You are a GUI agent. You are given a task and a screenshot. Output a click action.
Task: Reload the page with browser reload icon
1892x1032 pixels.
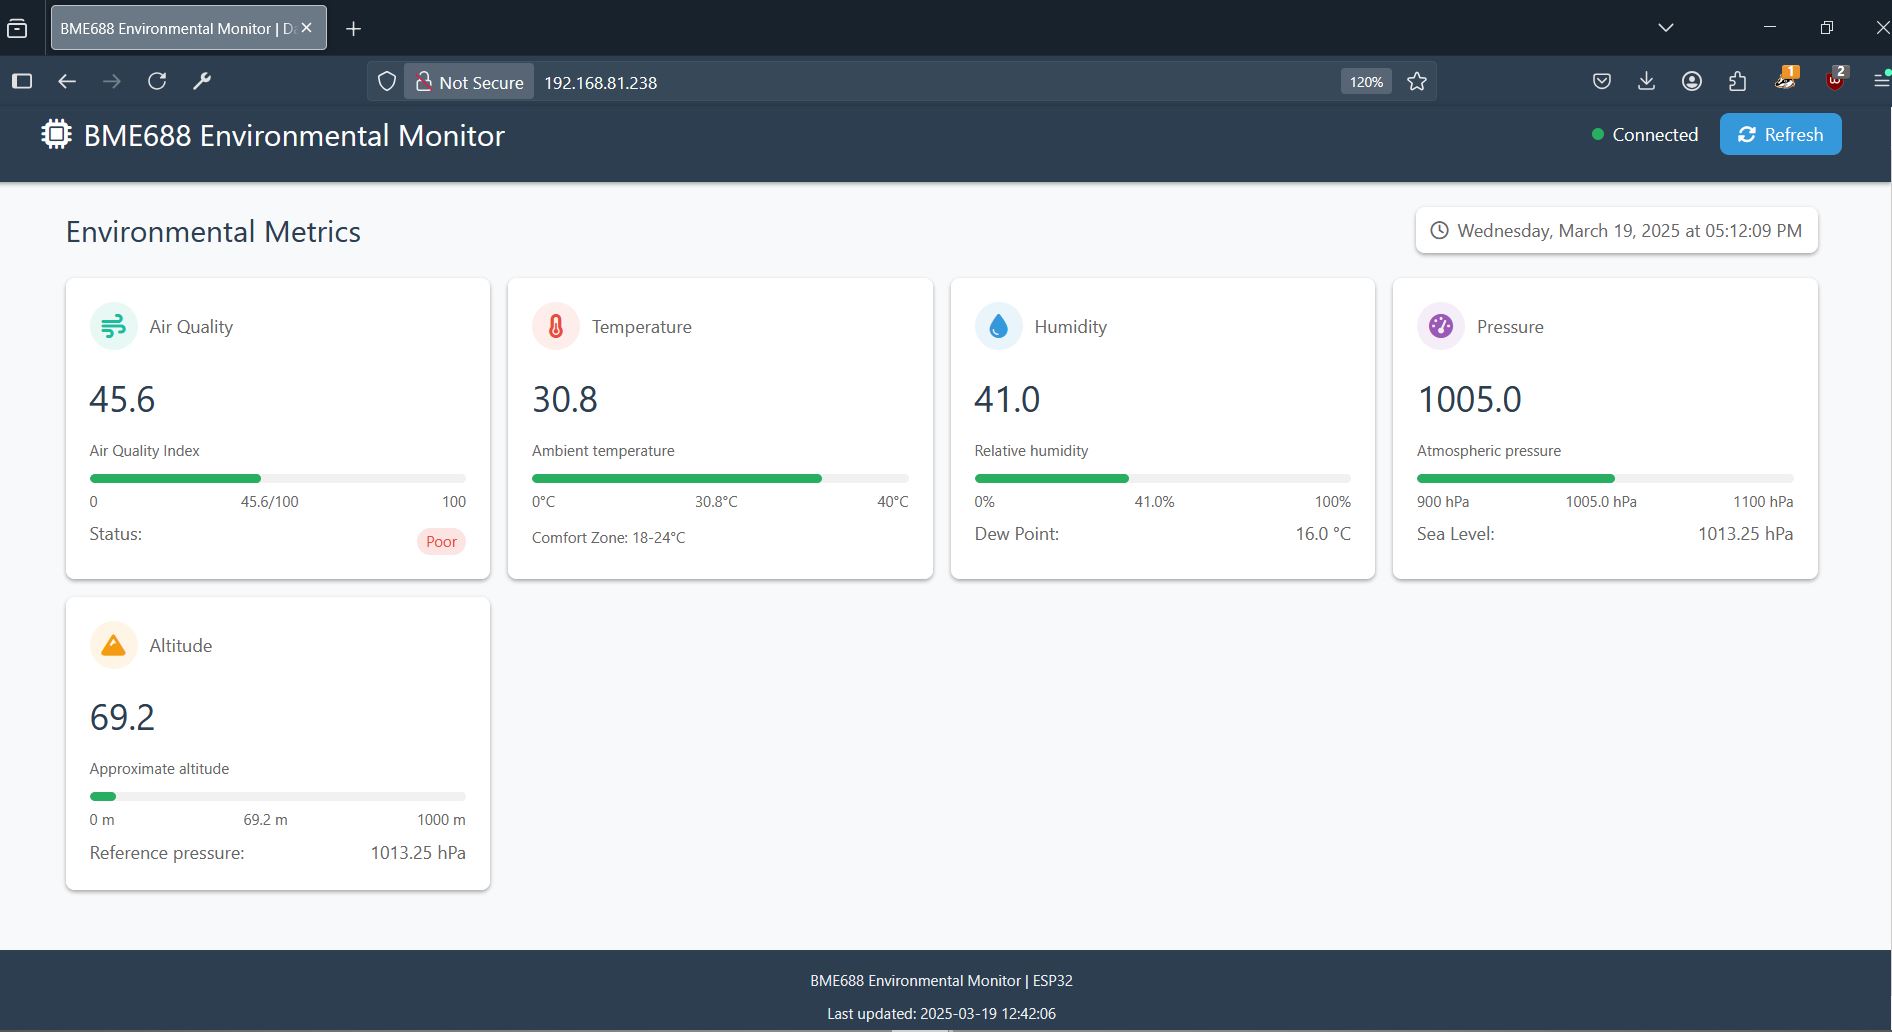point(157,82)
